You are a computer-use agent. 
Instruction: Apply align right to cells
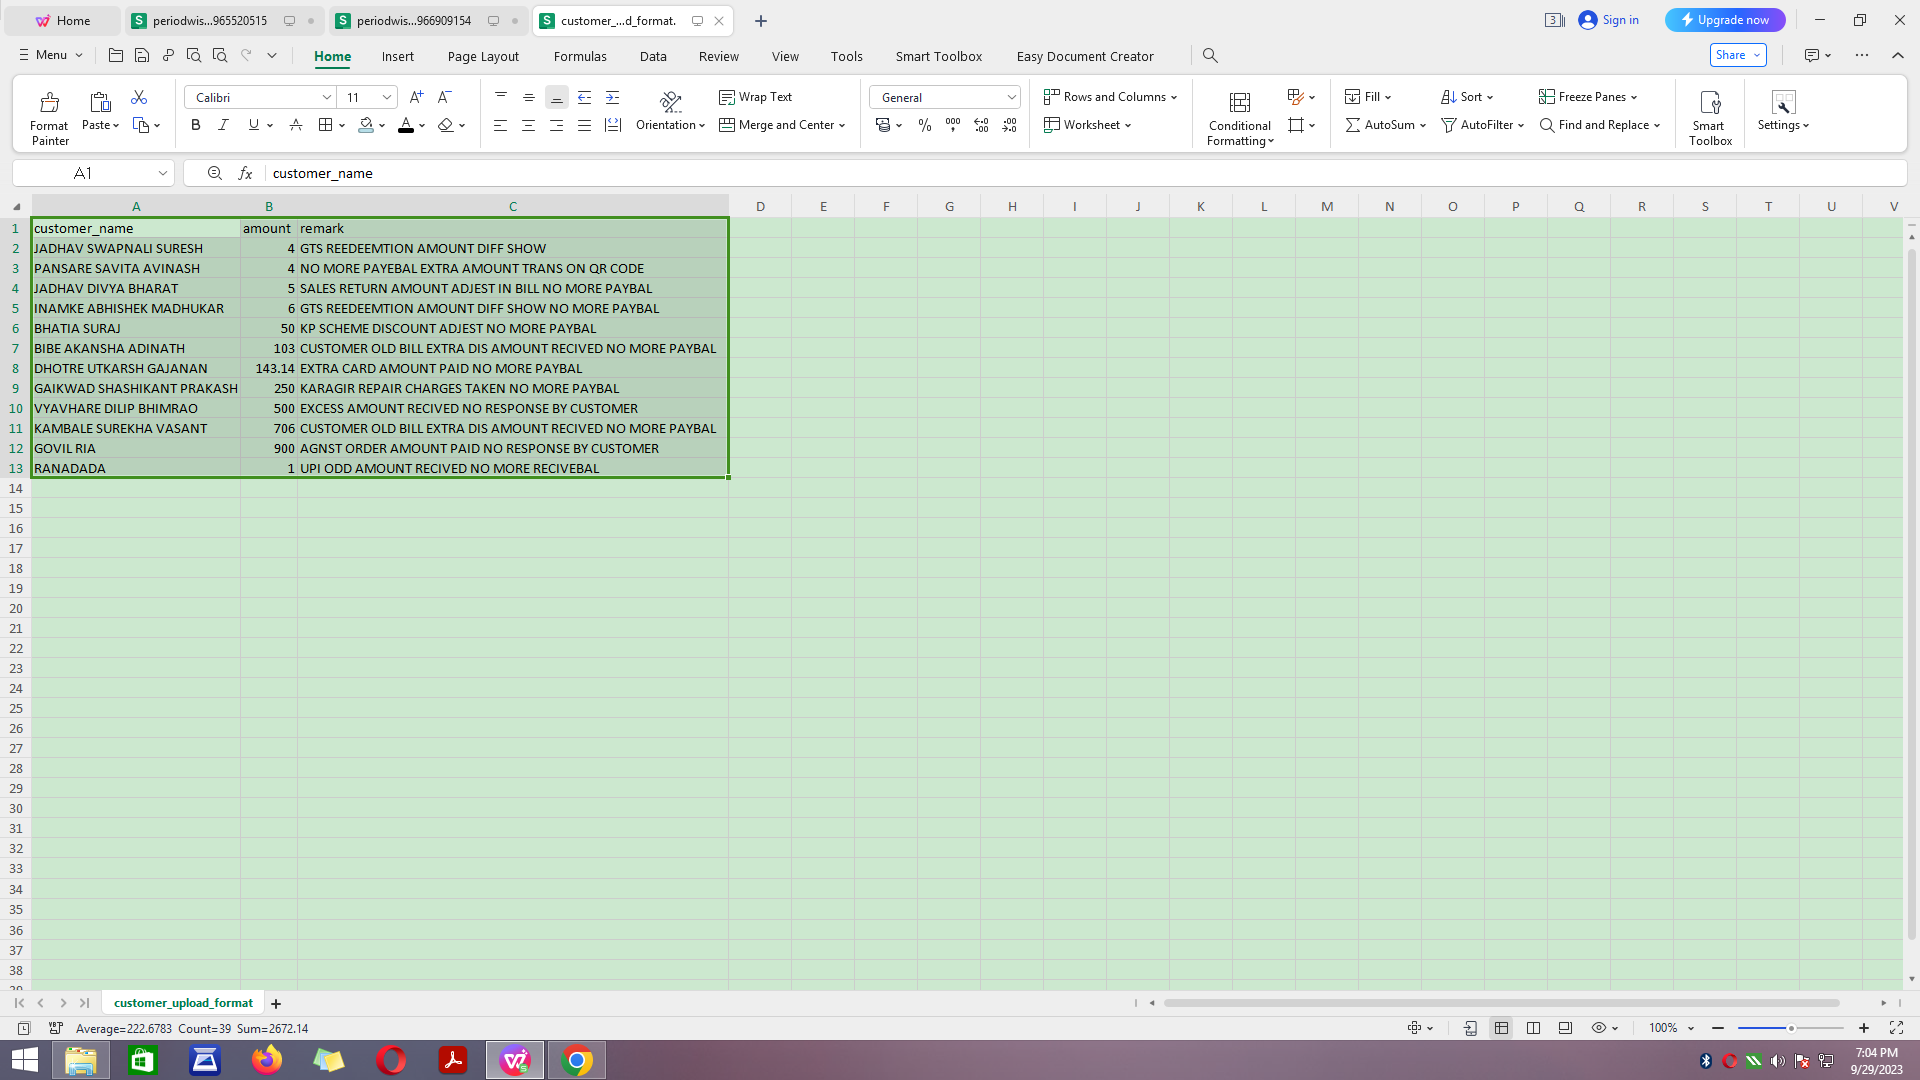click(556, 125)
